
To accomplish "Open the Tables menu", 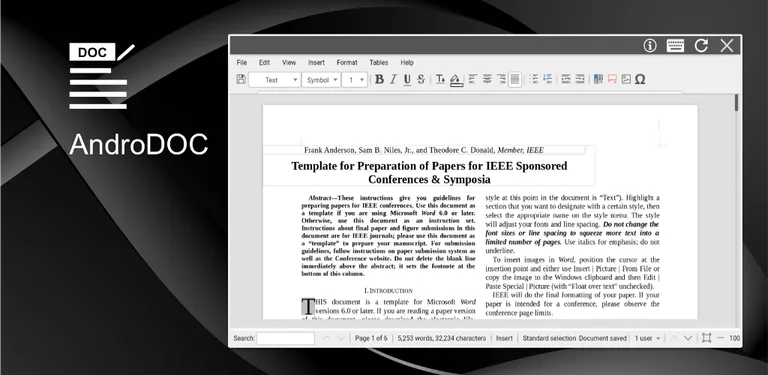I will [x=379, y=63].
